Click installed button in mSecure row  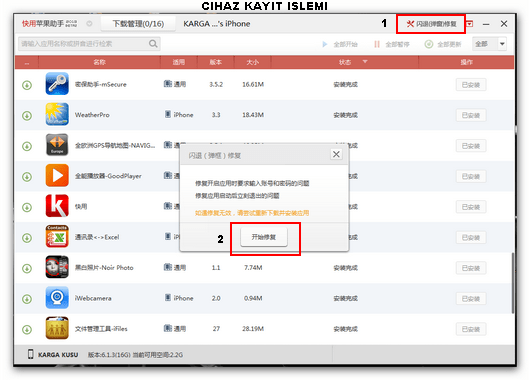[471, 85]
